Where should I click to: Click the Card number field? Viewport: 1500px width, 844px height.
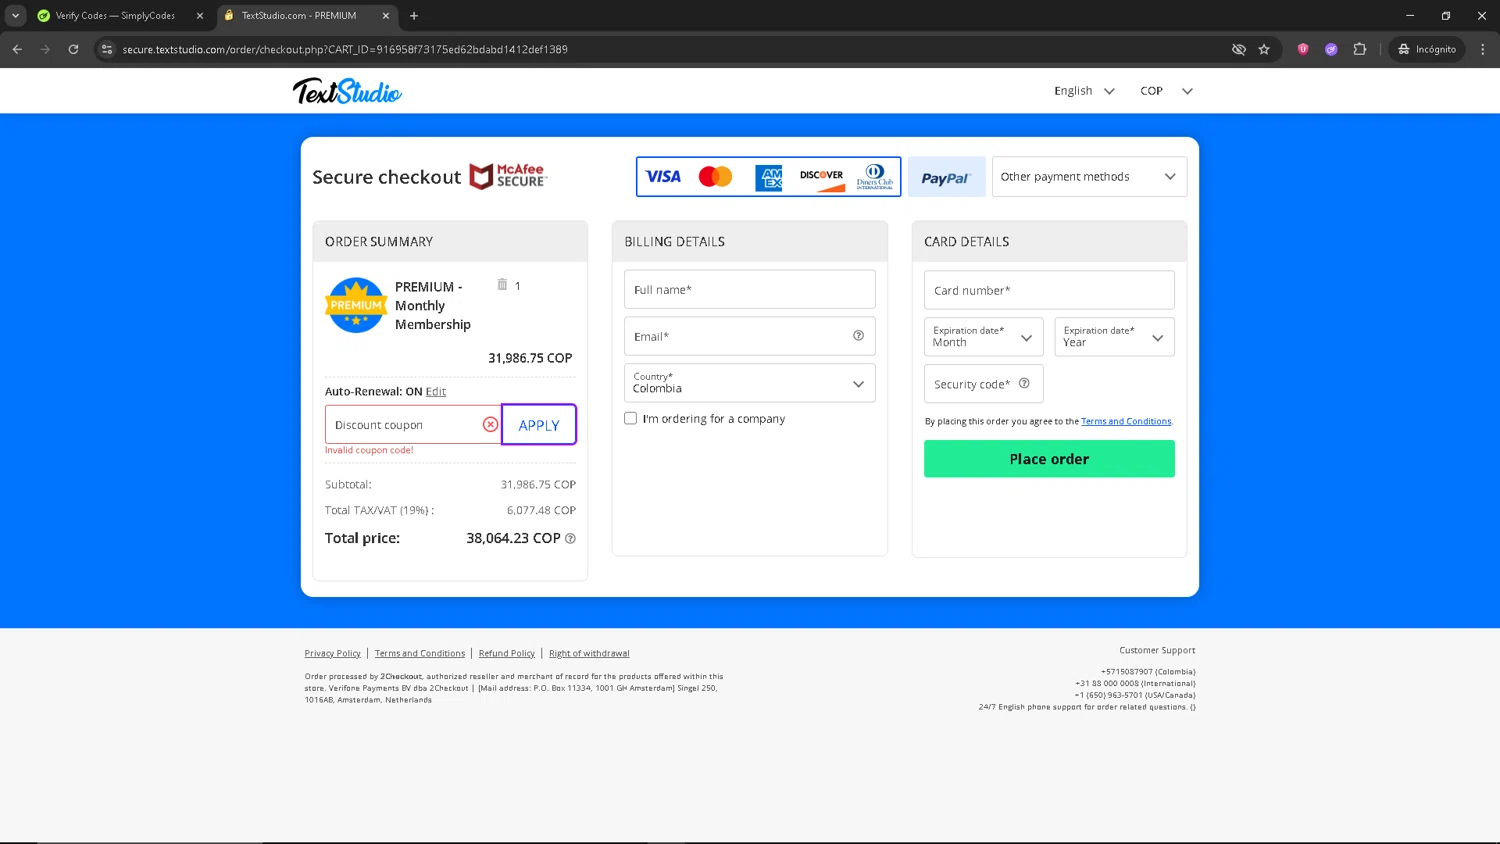click(1049, 290)
